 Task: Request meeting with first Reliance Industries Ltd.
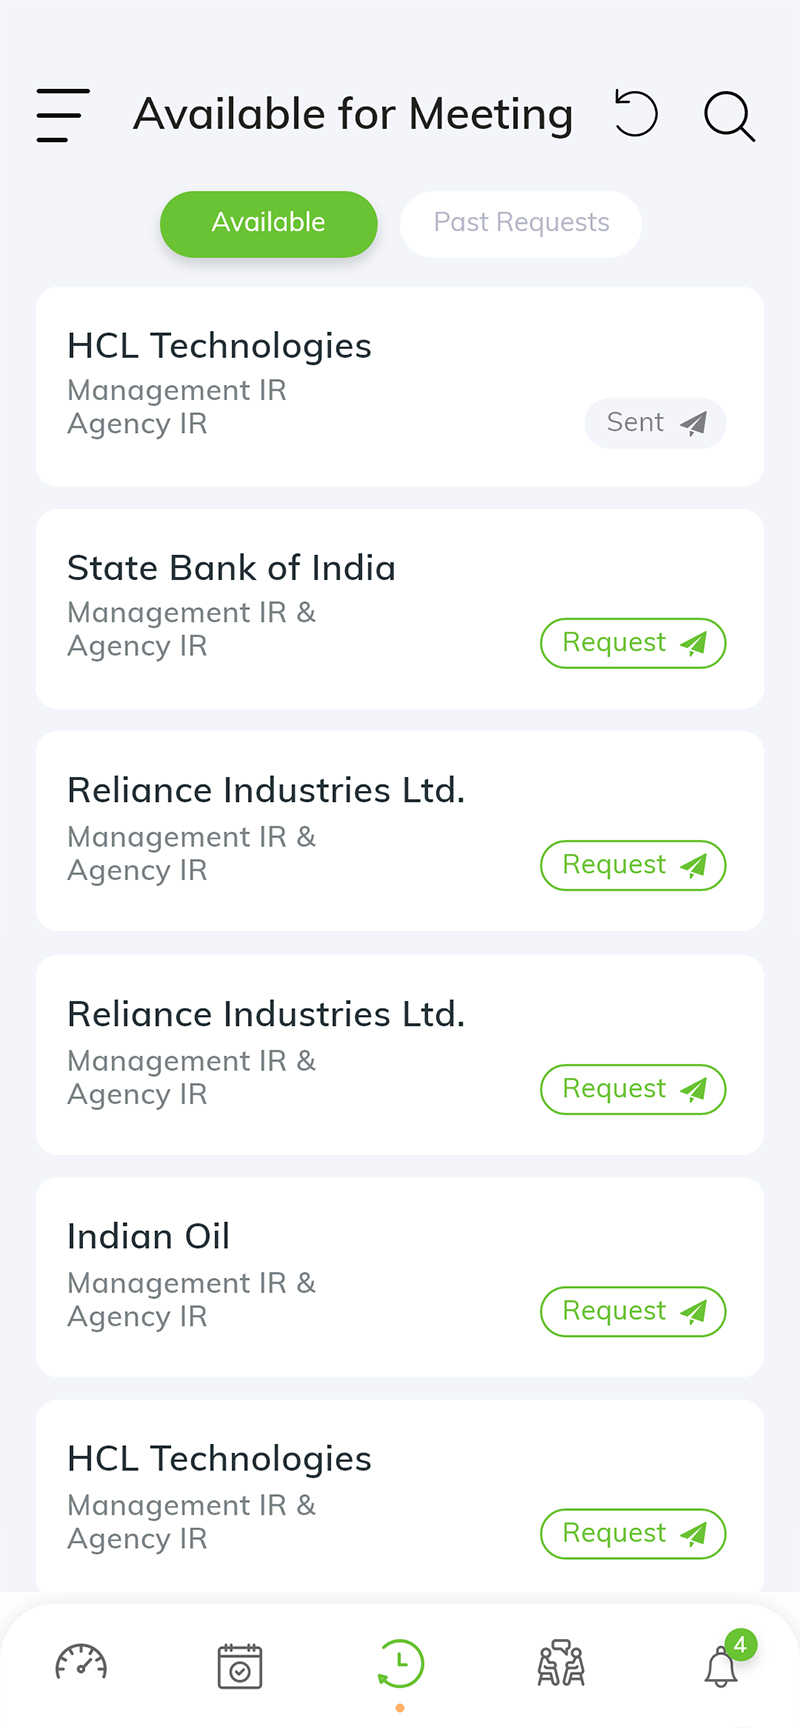pyautogui.click(x=633, y=865)
